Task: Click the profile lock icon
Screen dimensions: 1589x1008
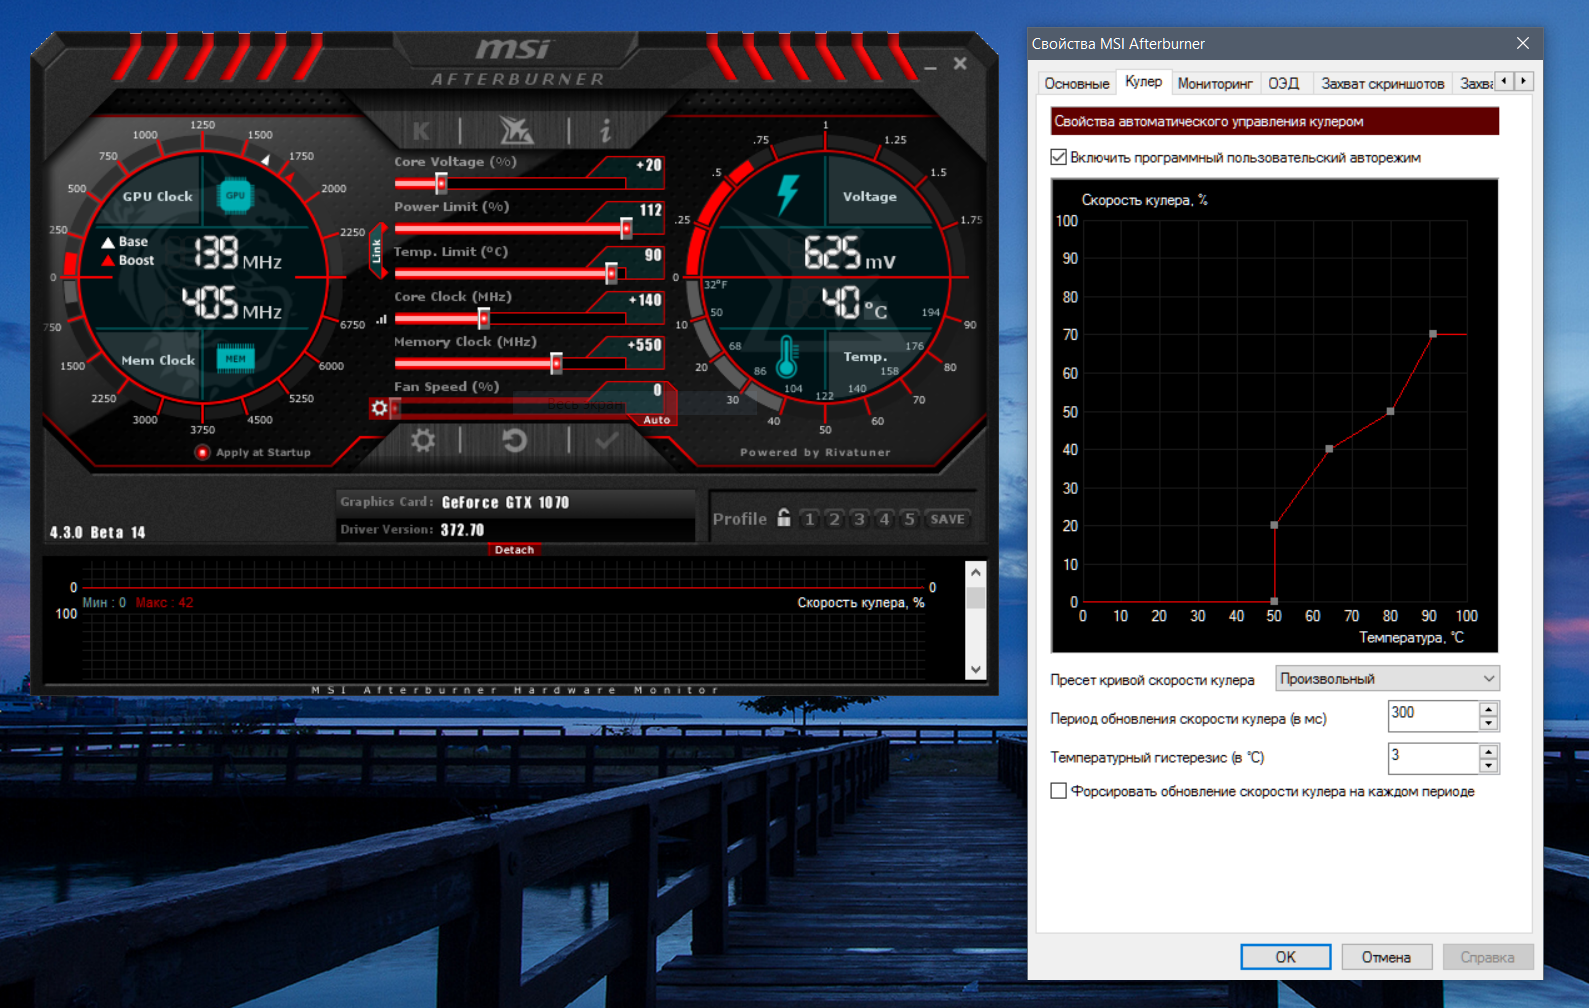Action: (784, 518)
